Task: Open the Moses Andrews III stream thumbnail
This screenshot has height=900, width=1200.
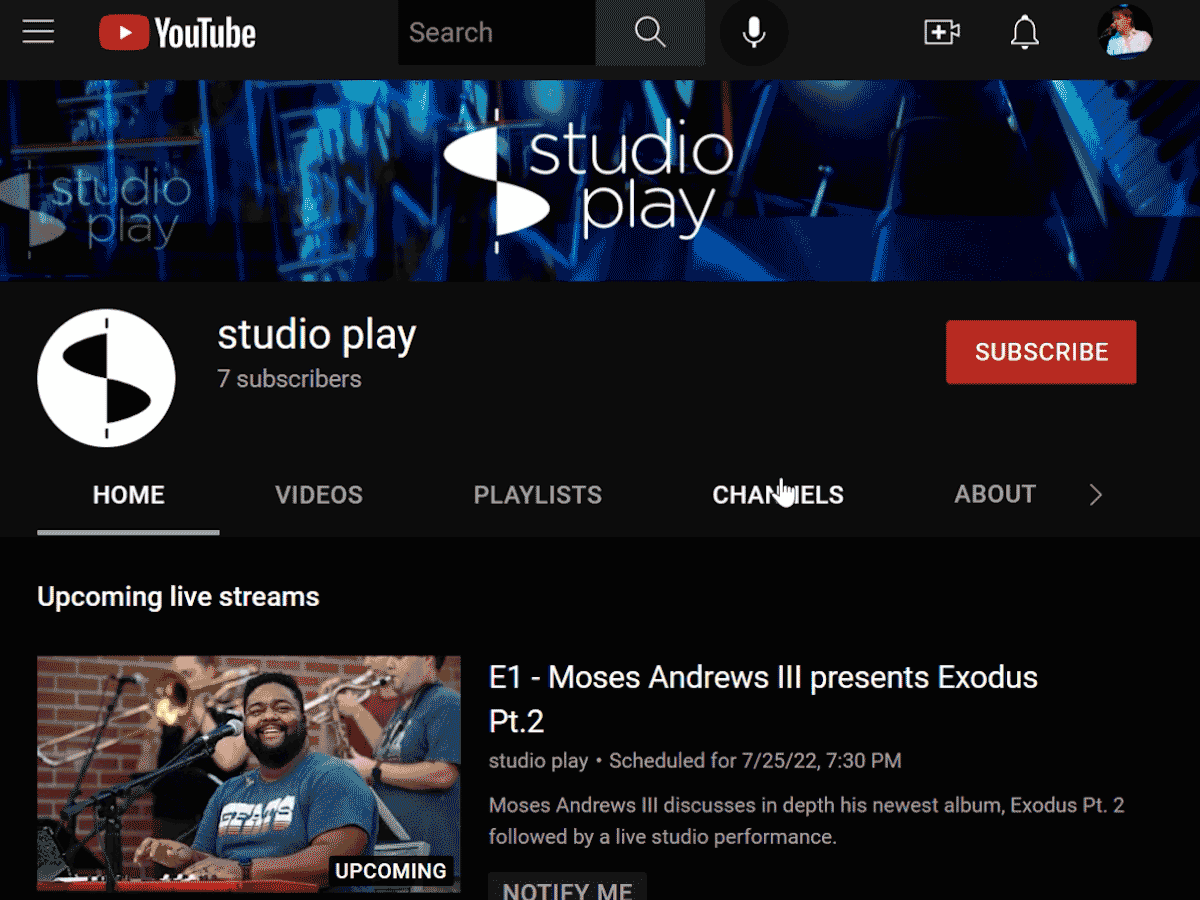Action: click(x=249, y=773)
